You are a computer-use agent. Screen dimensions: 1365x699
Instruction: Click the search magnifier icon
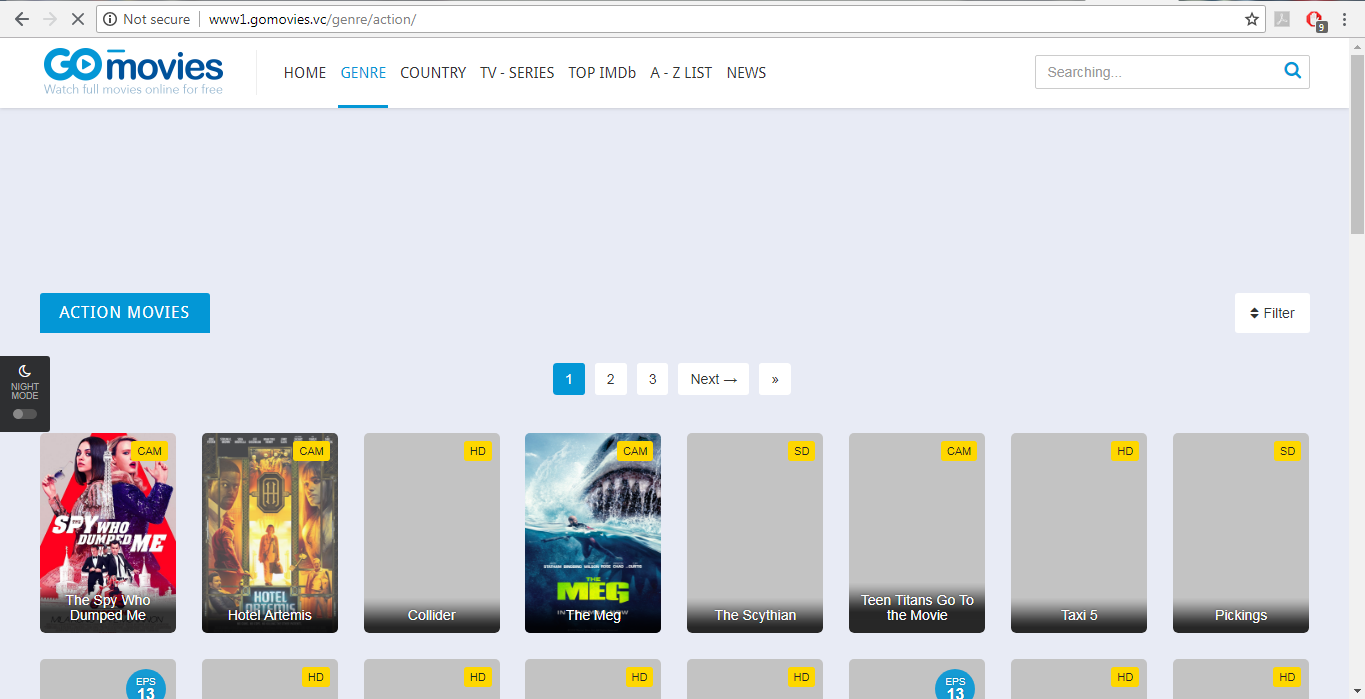(1293, 71)
